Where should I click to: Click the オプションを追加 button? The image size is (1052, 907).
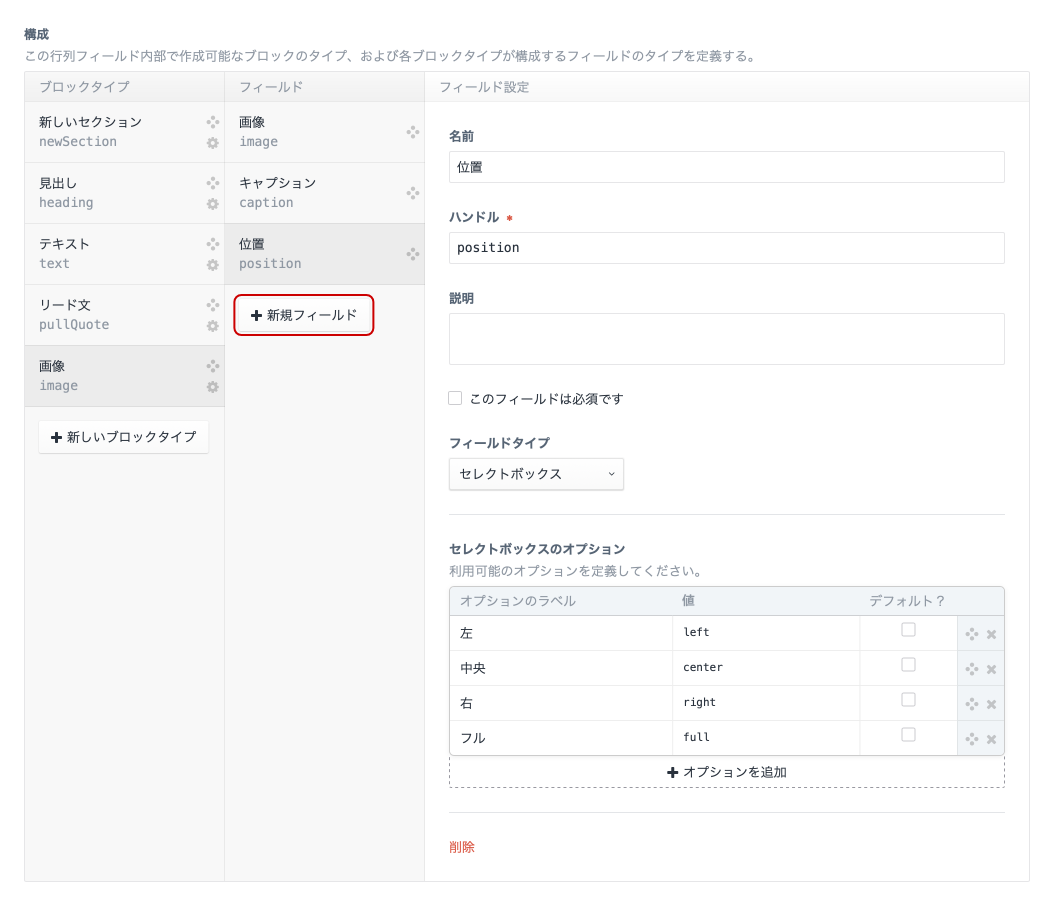[x=727, y=771]
